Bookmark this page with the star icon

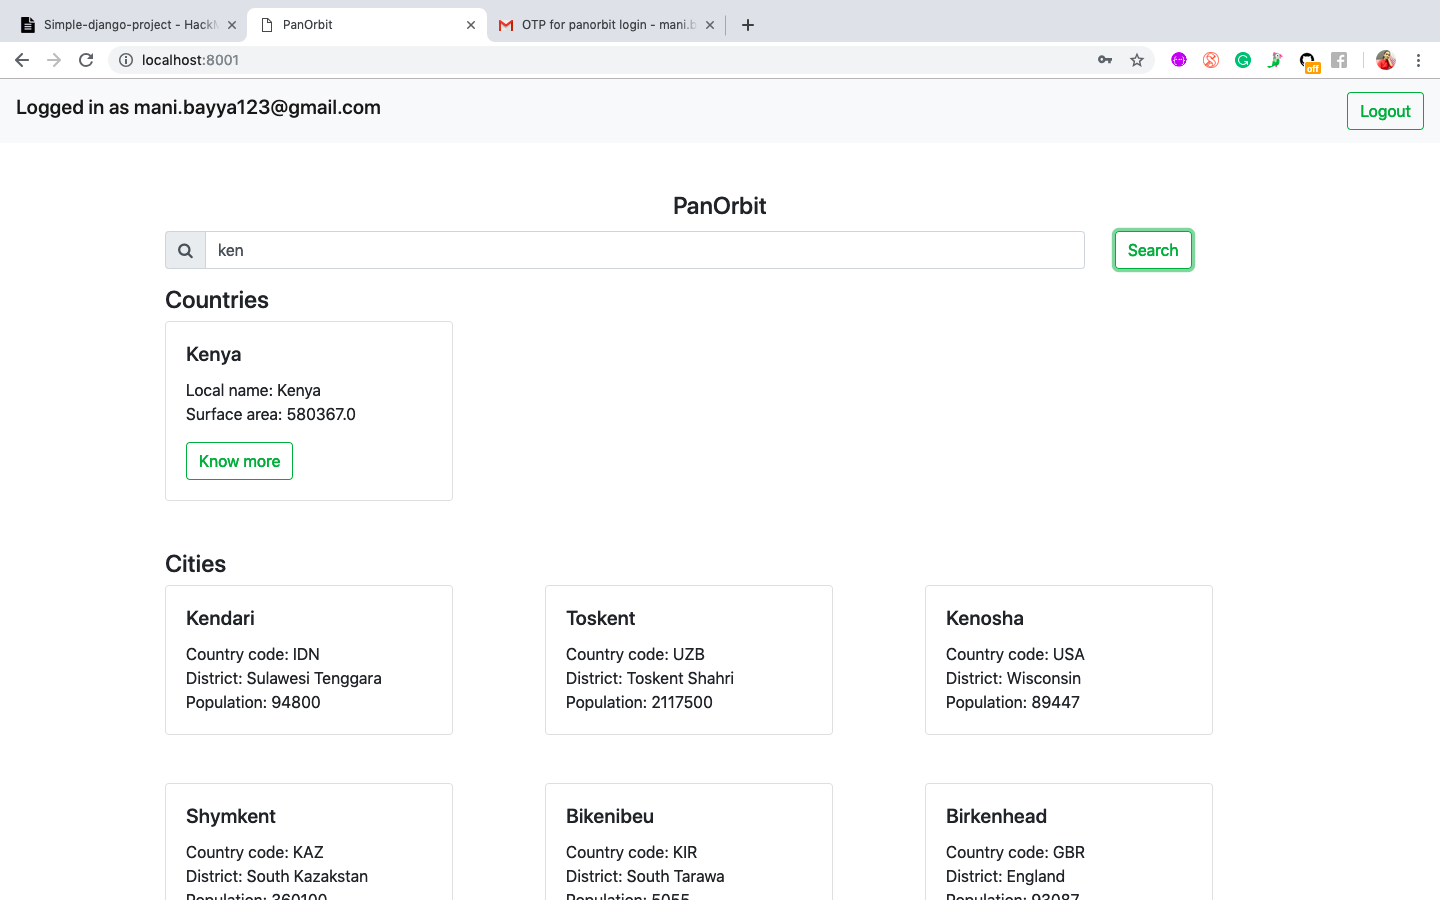point(1137,60)
